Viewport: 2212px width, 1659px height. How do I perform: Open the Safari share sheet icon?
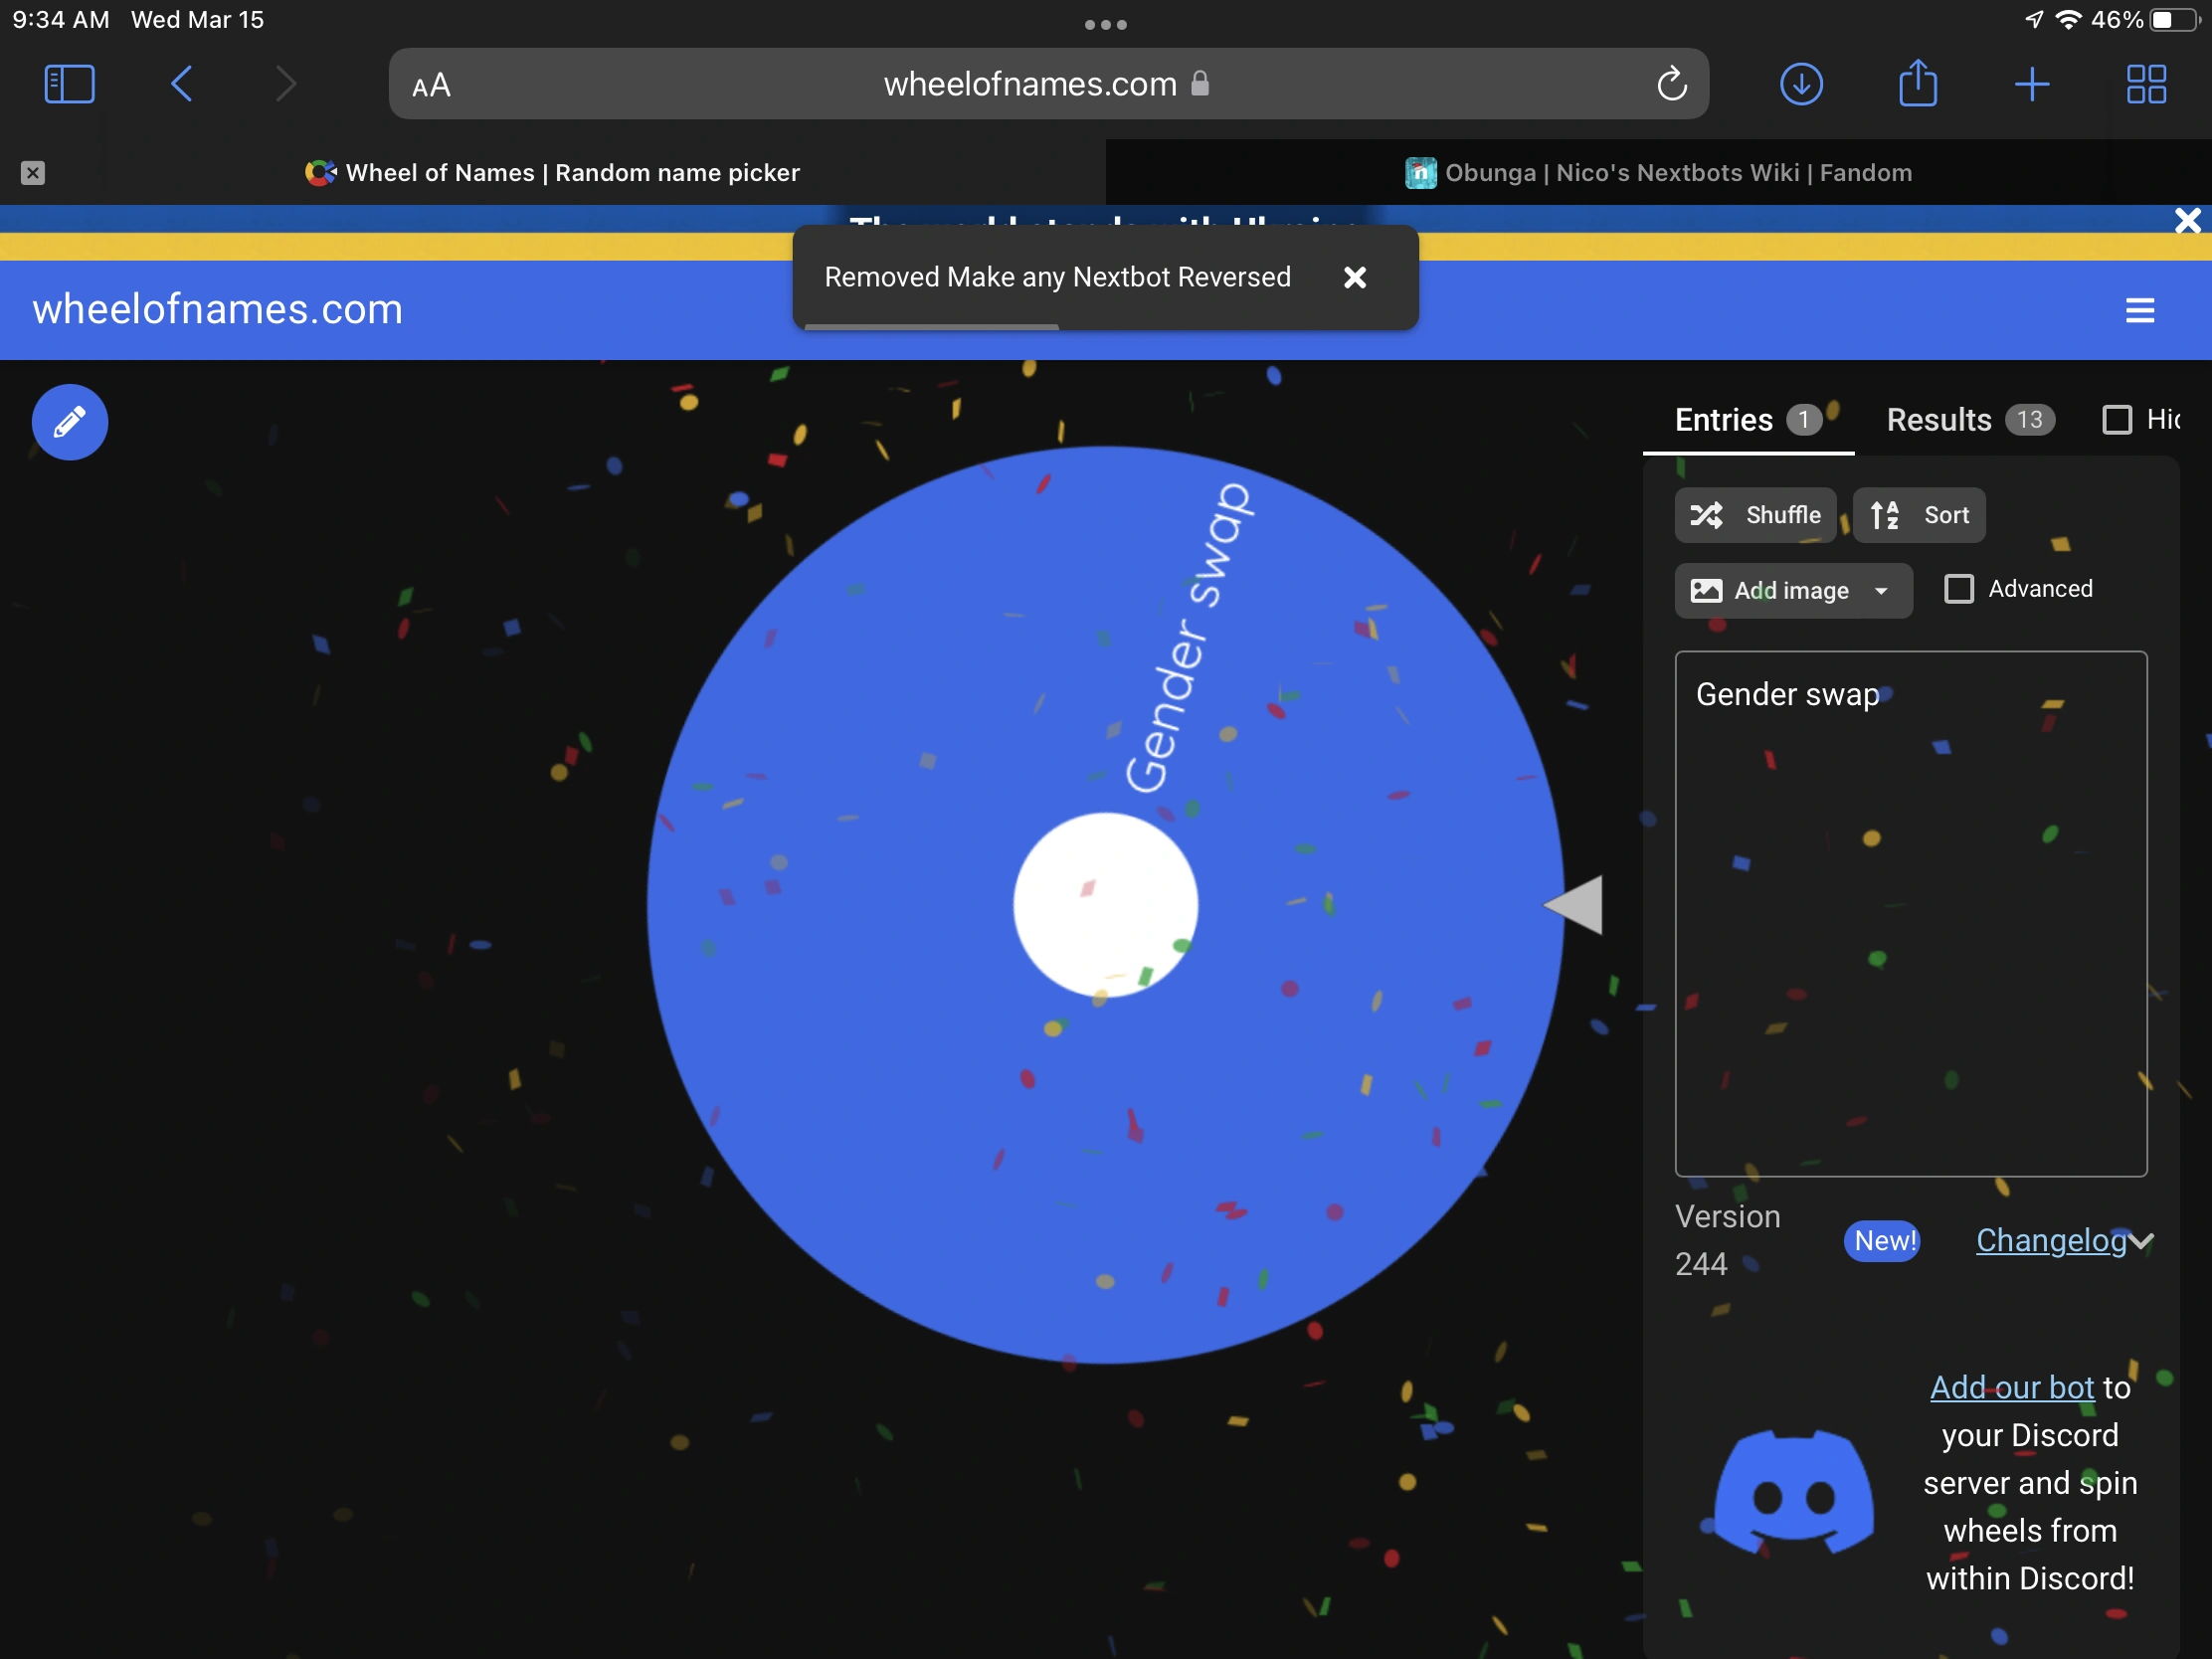coord(1916,83)
